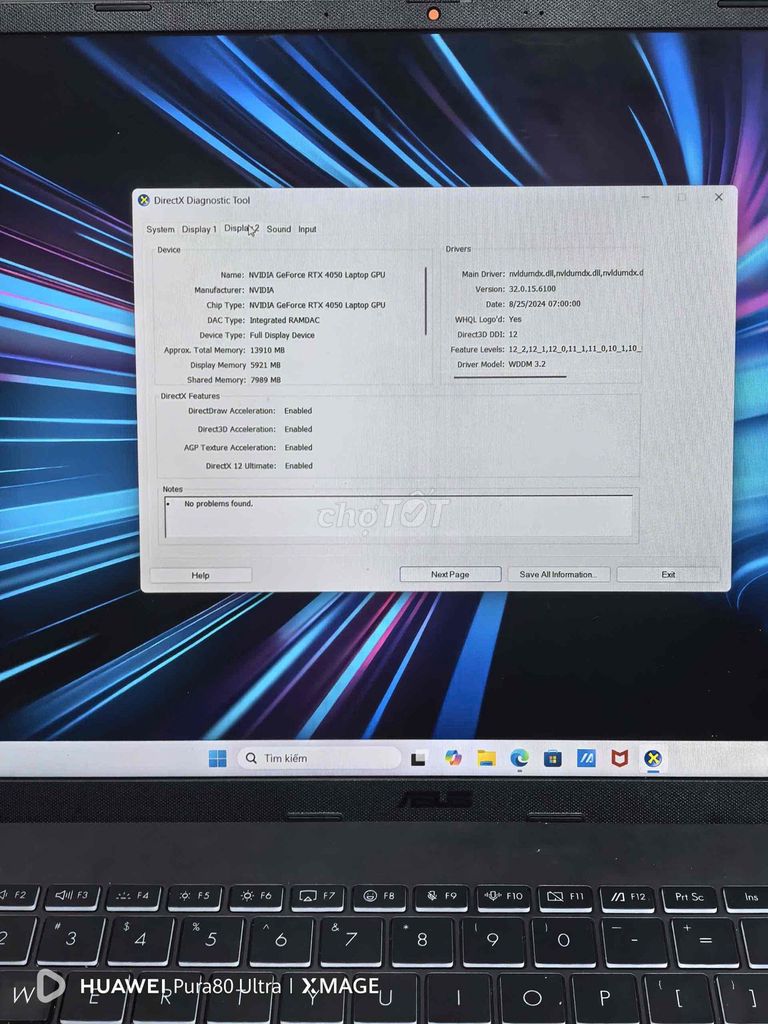The height and width of the screenshot is (1024, 768).
Task: Click Approx. Total Memory value 13910 MB
Action: (267, 350)
